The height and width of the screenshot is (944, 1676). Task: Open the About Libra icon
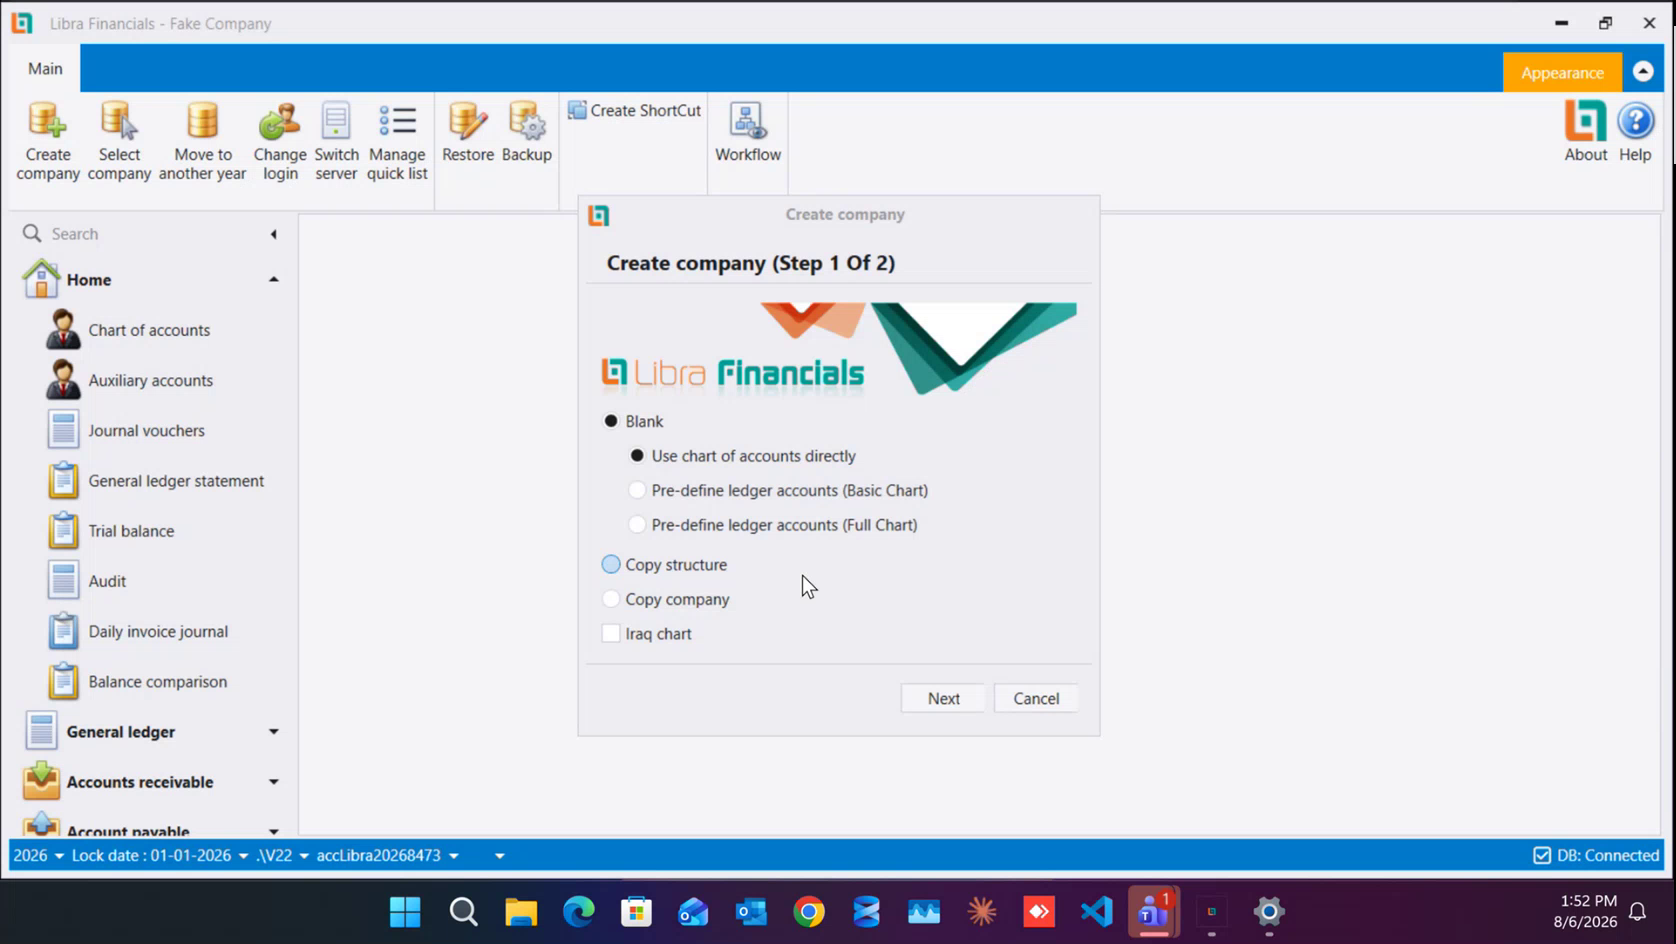(x=1586, y=132)
